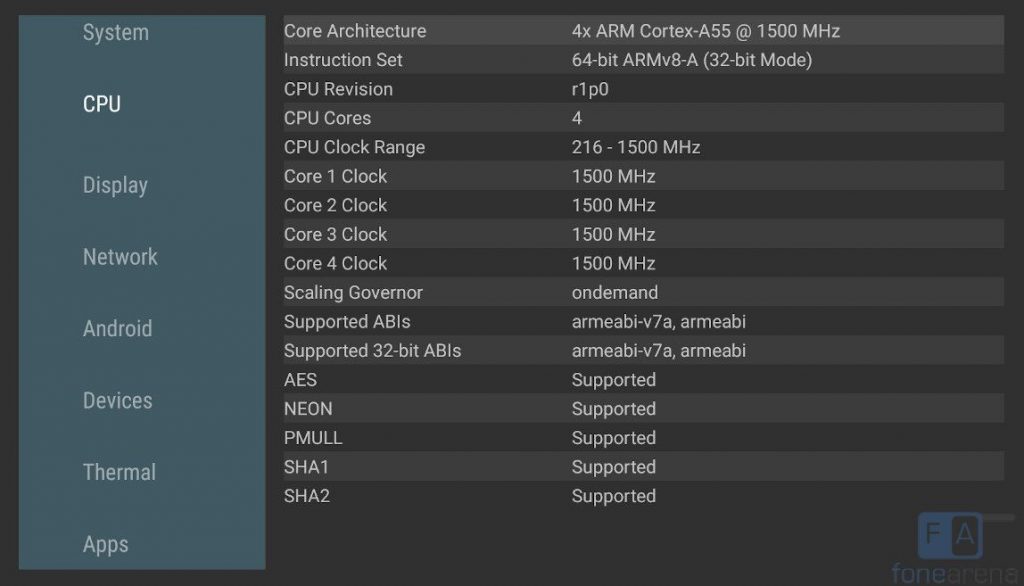Open the Apps section
The height and width of the screenshot is (586, 1024).
(106, 544)
